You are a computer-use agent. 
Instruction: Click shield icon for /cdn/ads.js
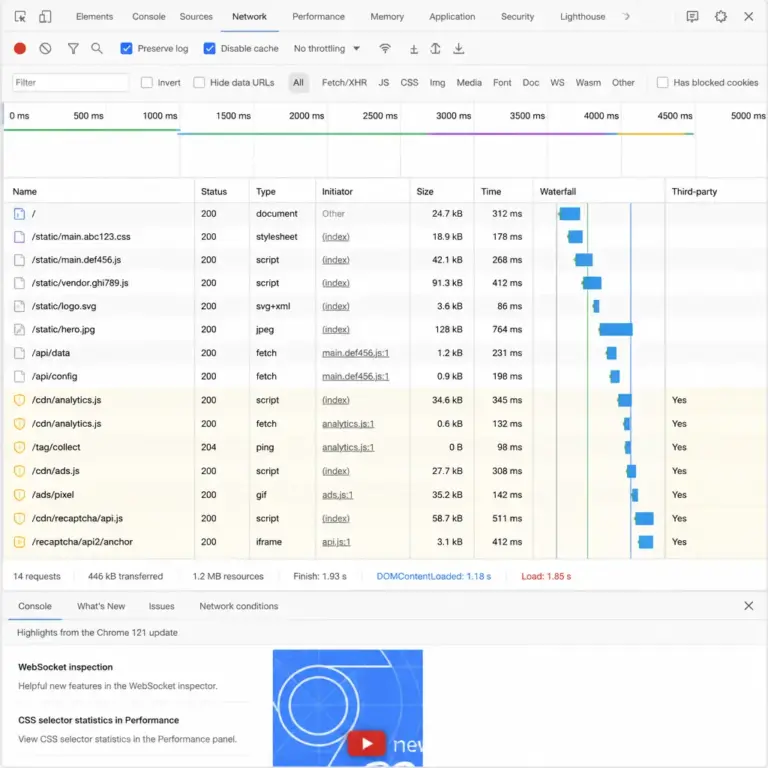(19, 471)
